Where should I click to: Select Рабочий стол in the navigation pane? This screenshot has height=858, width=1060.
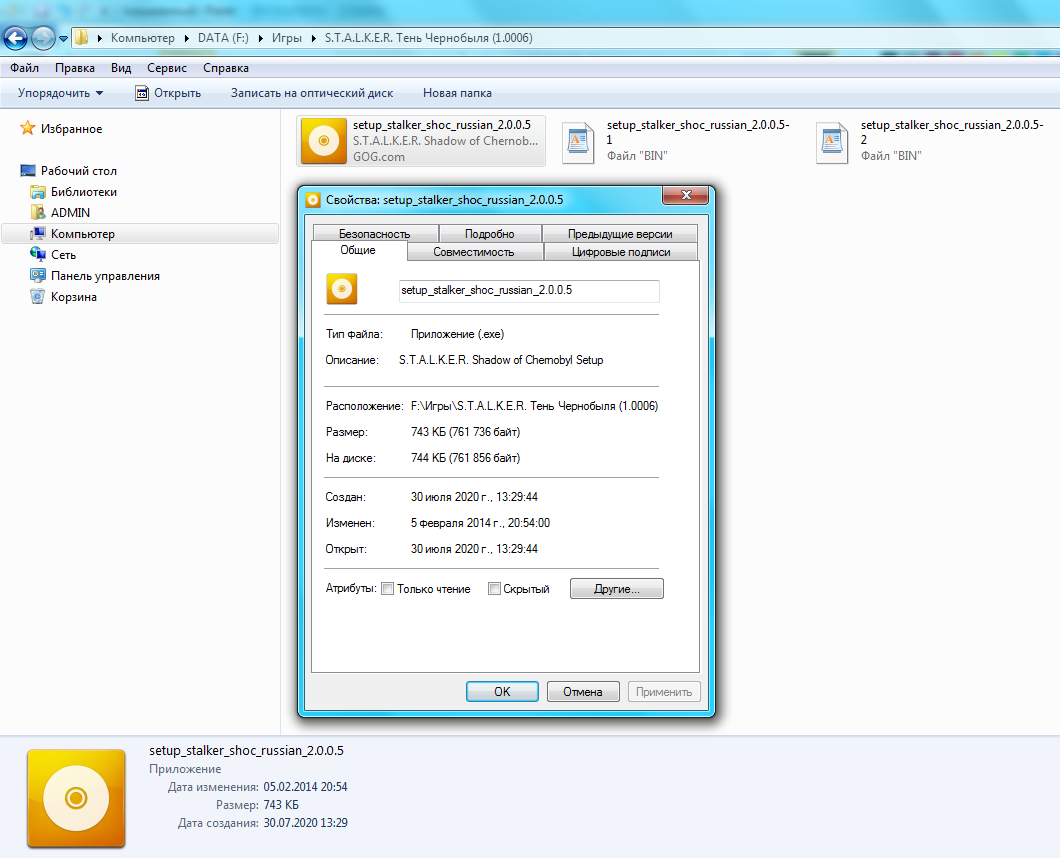pos(78,170)
